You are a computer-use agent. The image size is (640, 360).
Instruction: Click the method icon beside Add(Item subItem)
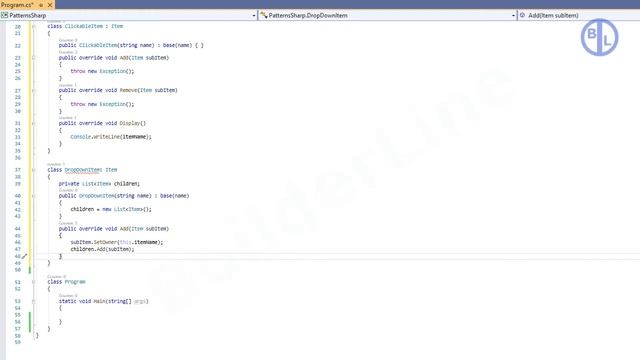tap(522, 15)
